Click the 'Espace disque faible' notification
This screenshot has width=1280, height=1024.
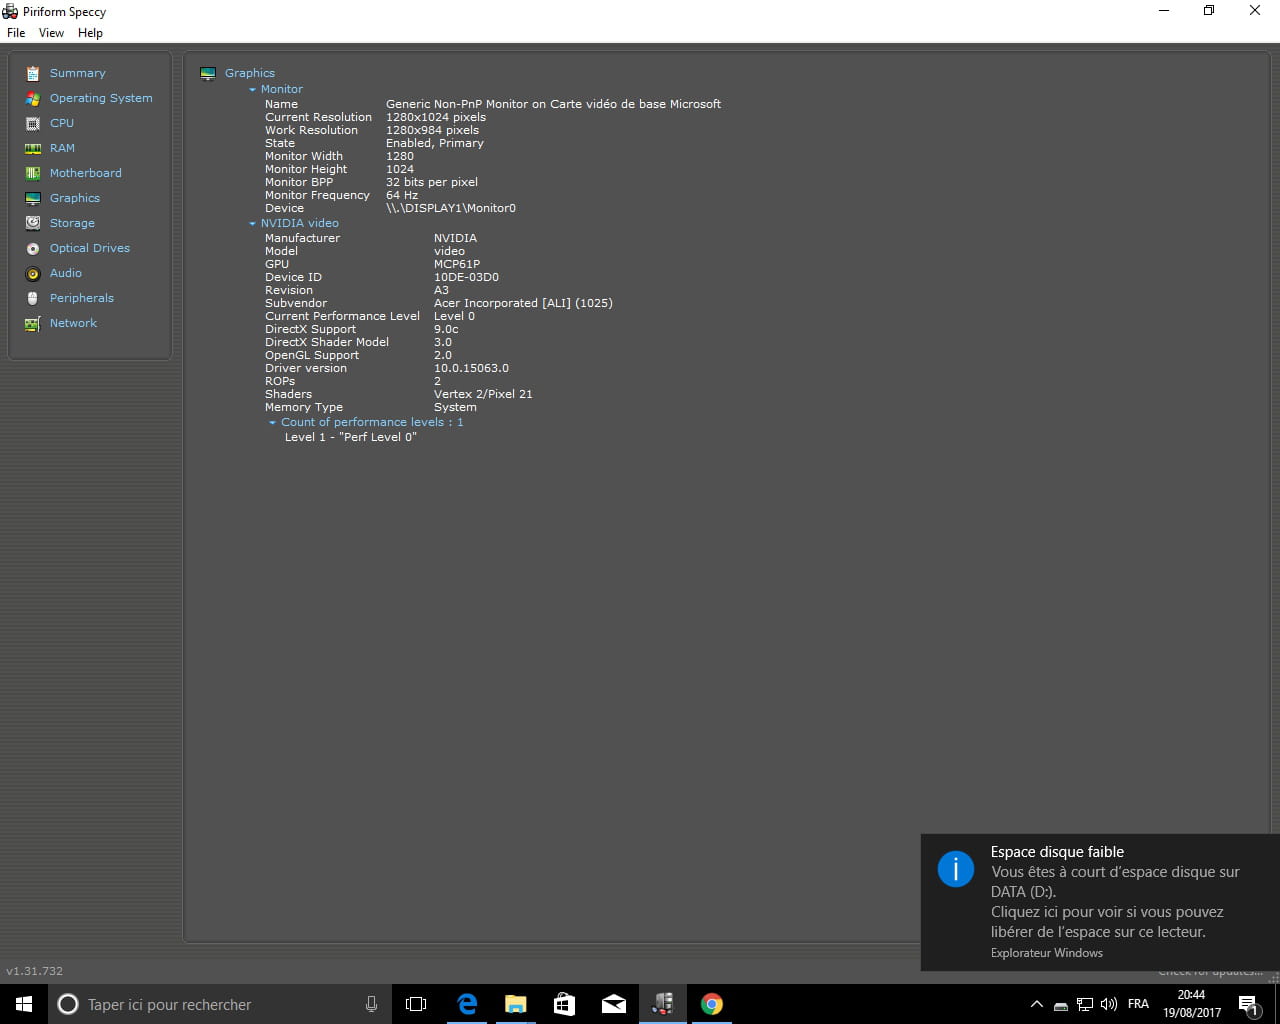[1100, 902]
